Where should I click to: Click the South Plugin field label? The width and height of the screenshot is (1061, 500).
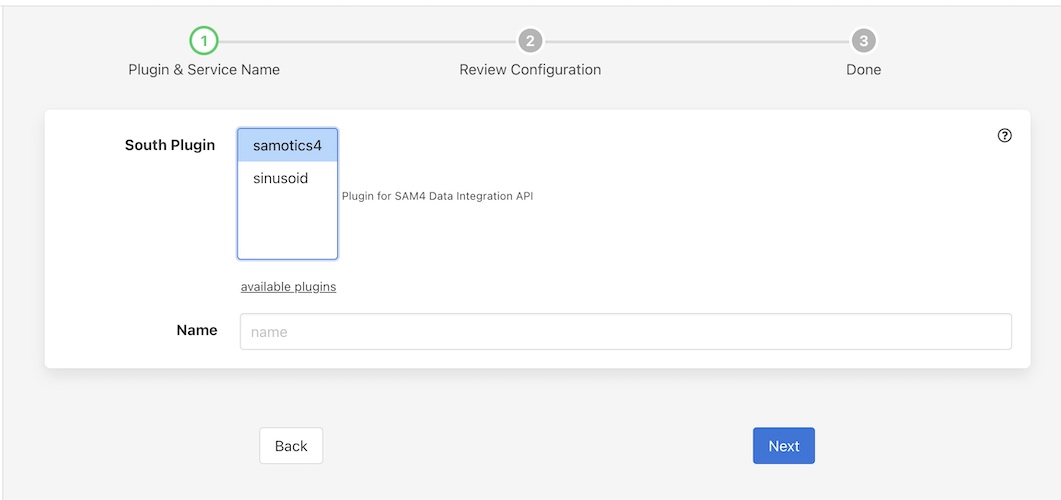click(169, 145)
